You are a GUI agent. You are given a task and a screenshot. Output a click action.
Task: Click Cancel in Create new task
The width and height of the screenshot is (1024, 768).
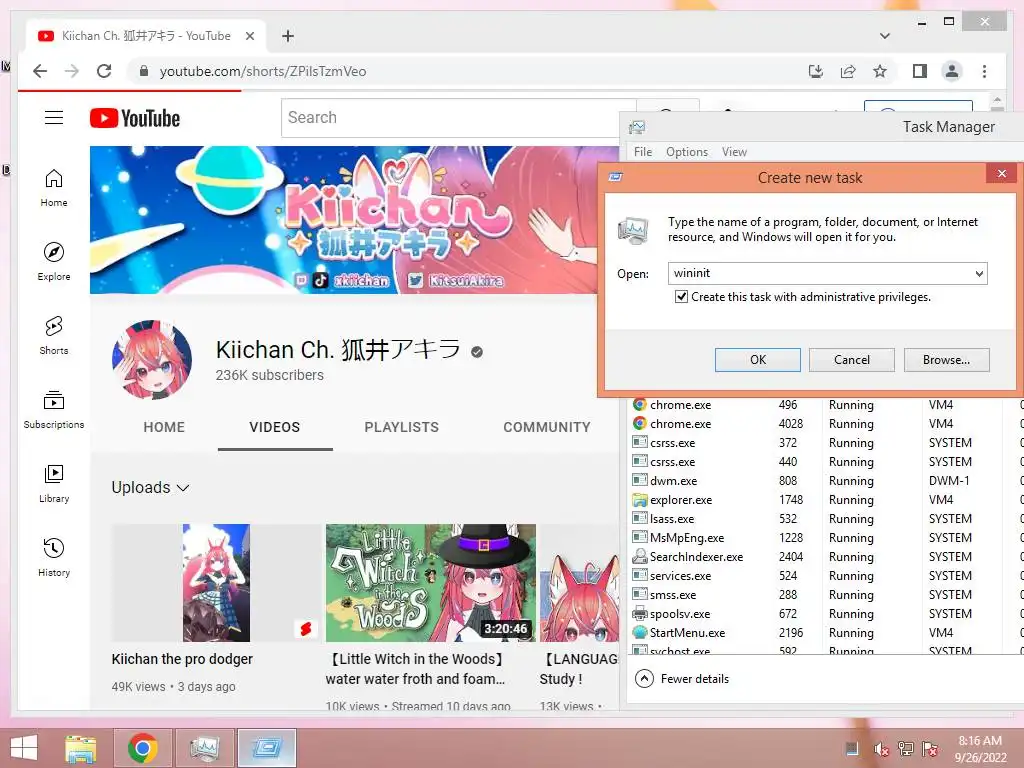click(x=852, y=360)
